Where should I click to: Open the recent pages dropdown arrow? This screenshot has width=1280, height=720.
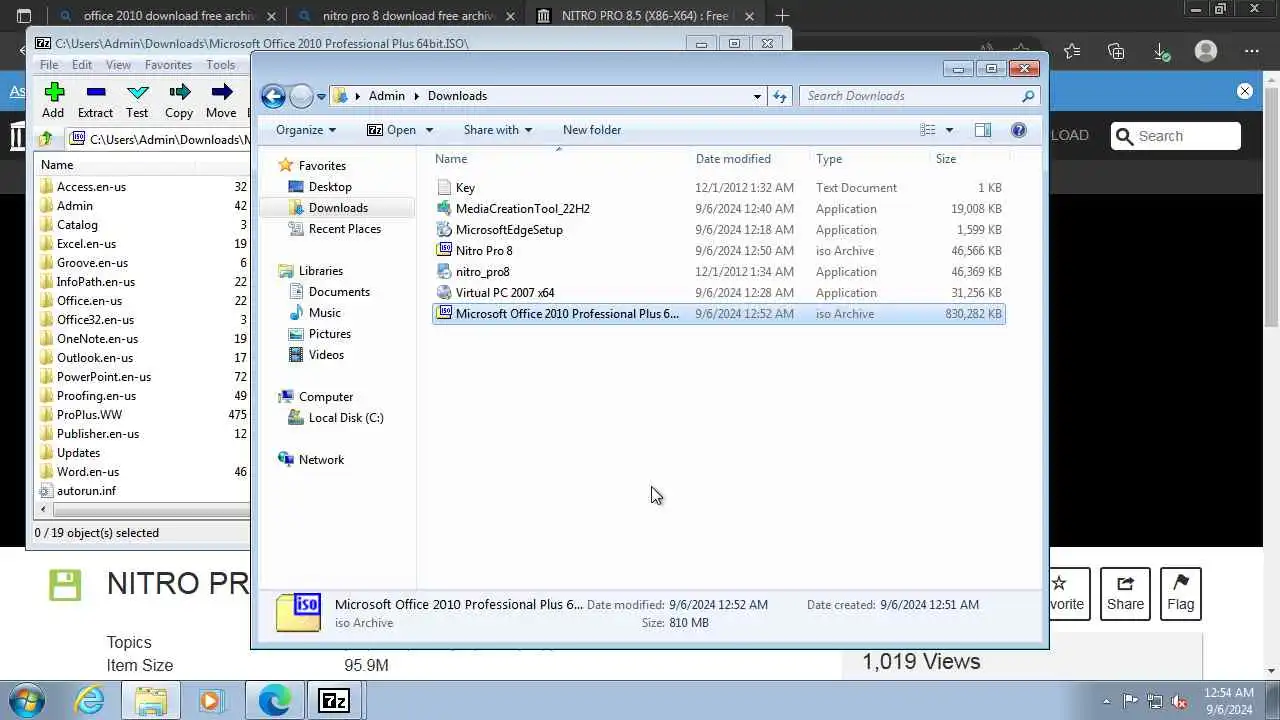click(x=321, y=97)
